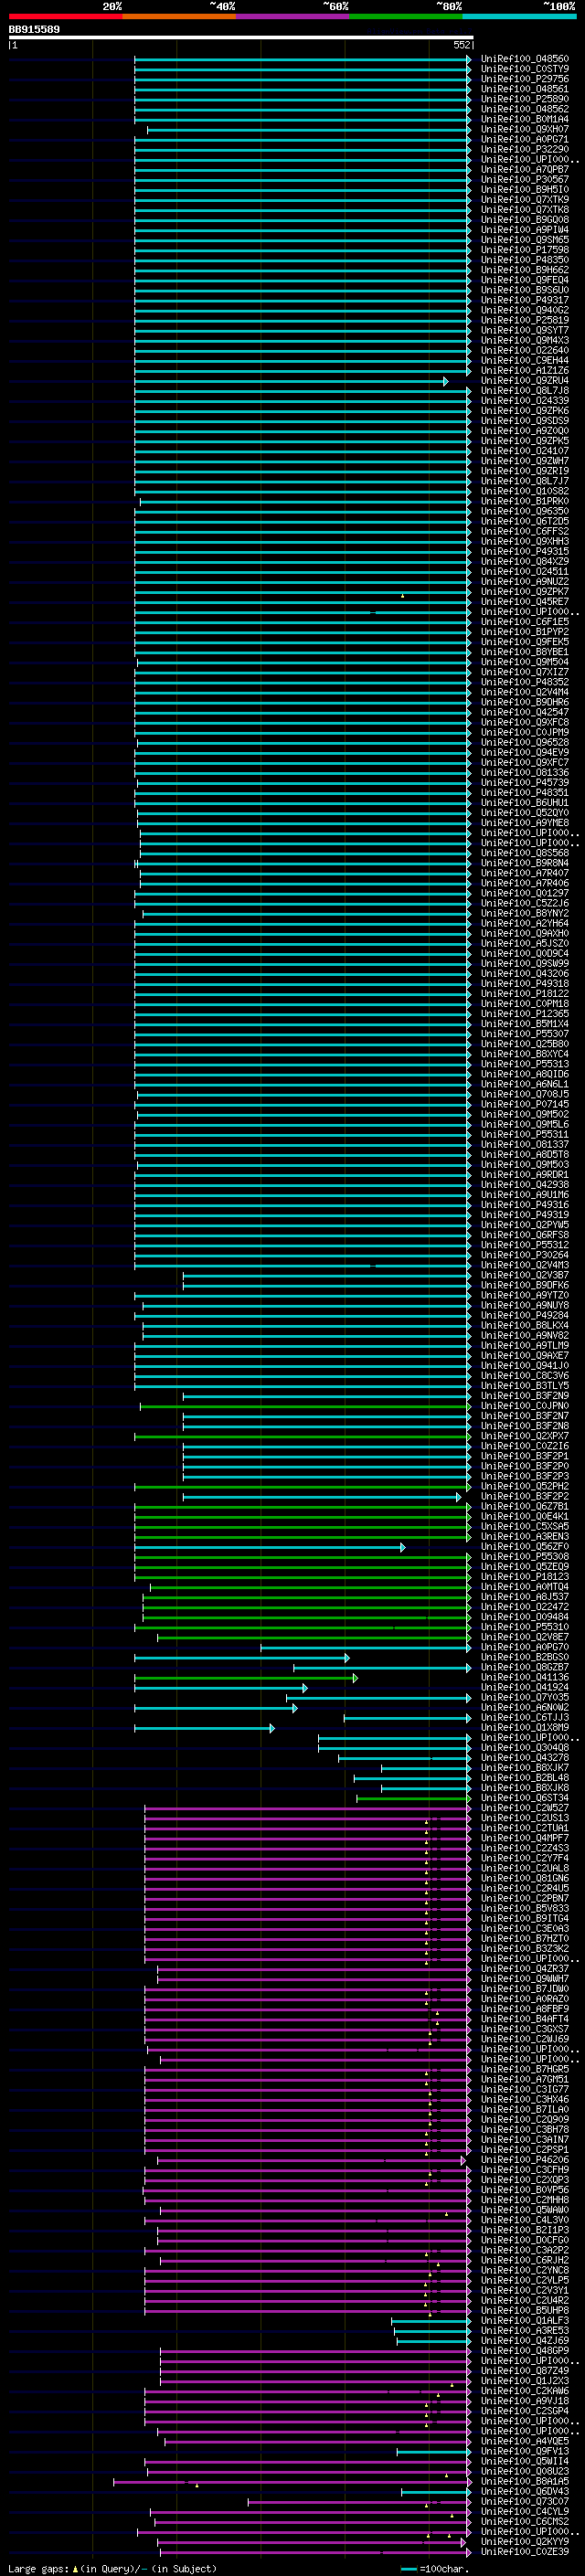Open hit UniRef100_O48560
The width and height of the screenshot is (585, 2576).
point(525,59)
